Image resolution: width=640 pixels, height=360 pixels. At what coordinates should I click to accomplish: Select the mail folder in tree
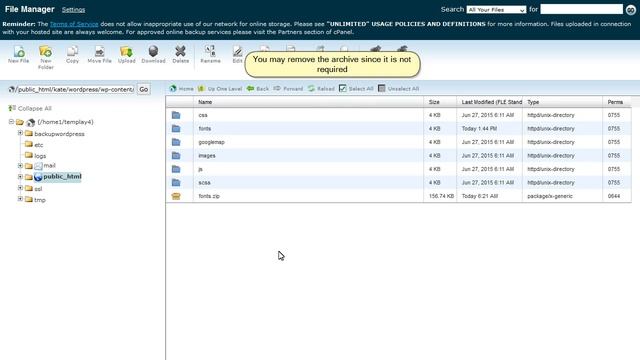pos(49,165)
